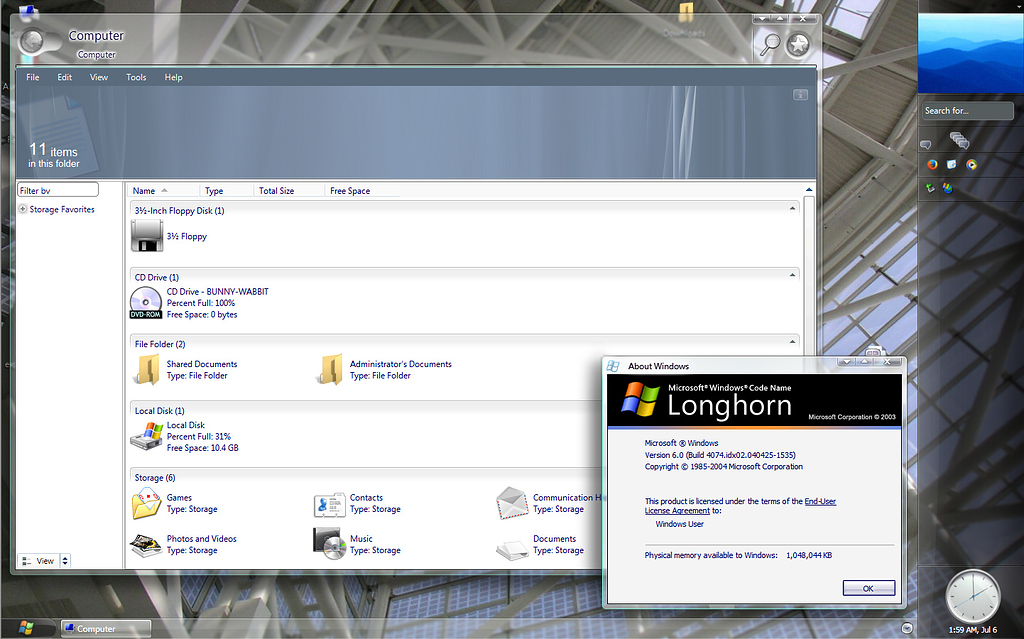Viewport: 1024px width, 639px height.
Task: Open Windows Media Player from the sidebar
Action: coord(972,164)
